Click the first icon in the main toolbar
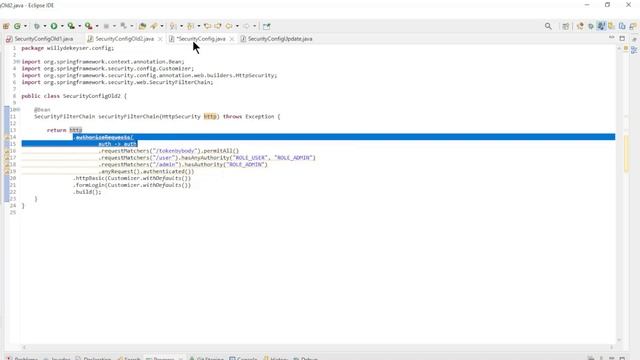This screenshot has height=360, width=640. coord(6,26)
